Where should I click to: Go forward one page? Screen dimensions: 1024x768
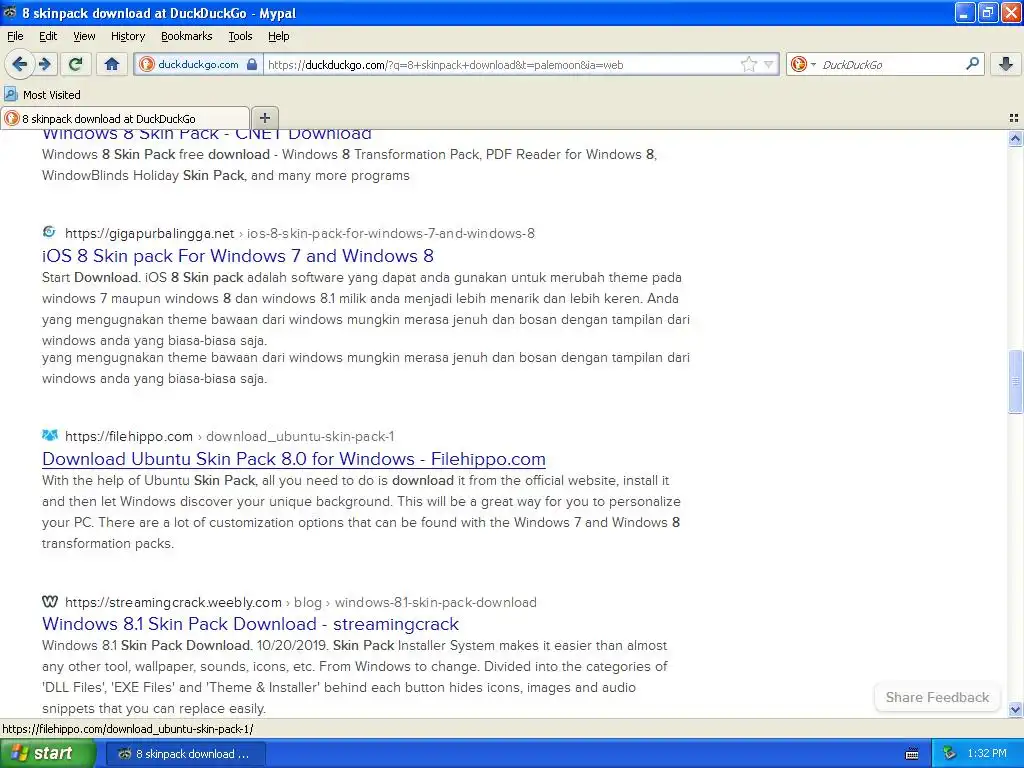click(44, 64)
